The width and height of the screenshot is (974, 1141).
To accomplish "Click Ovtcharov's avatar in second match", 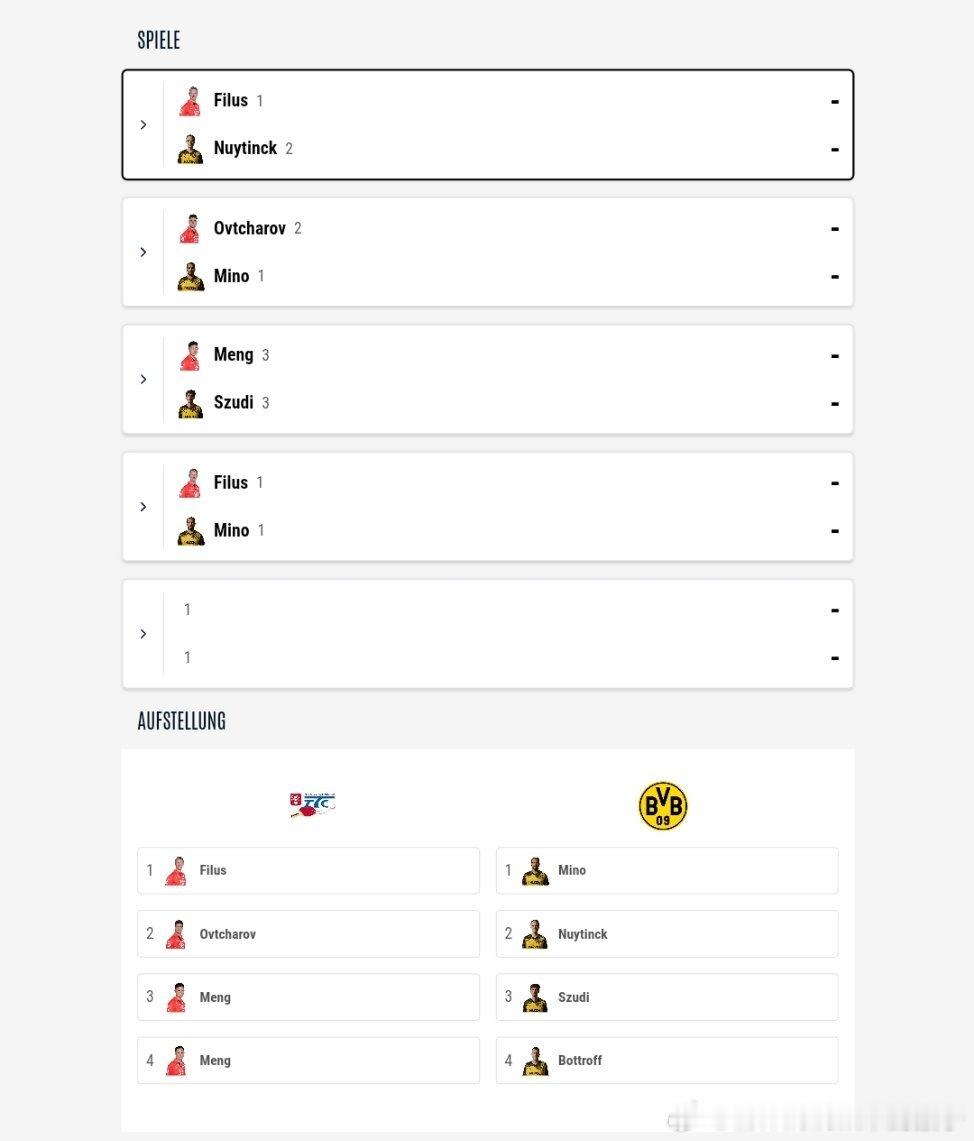I will click(x=190, y=229).
